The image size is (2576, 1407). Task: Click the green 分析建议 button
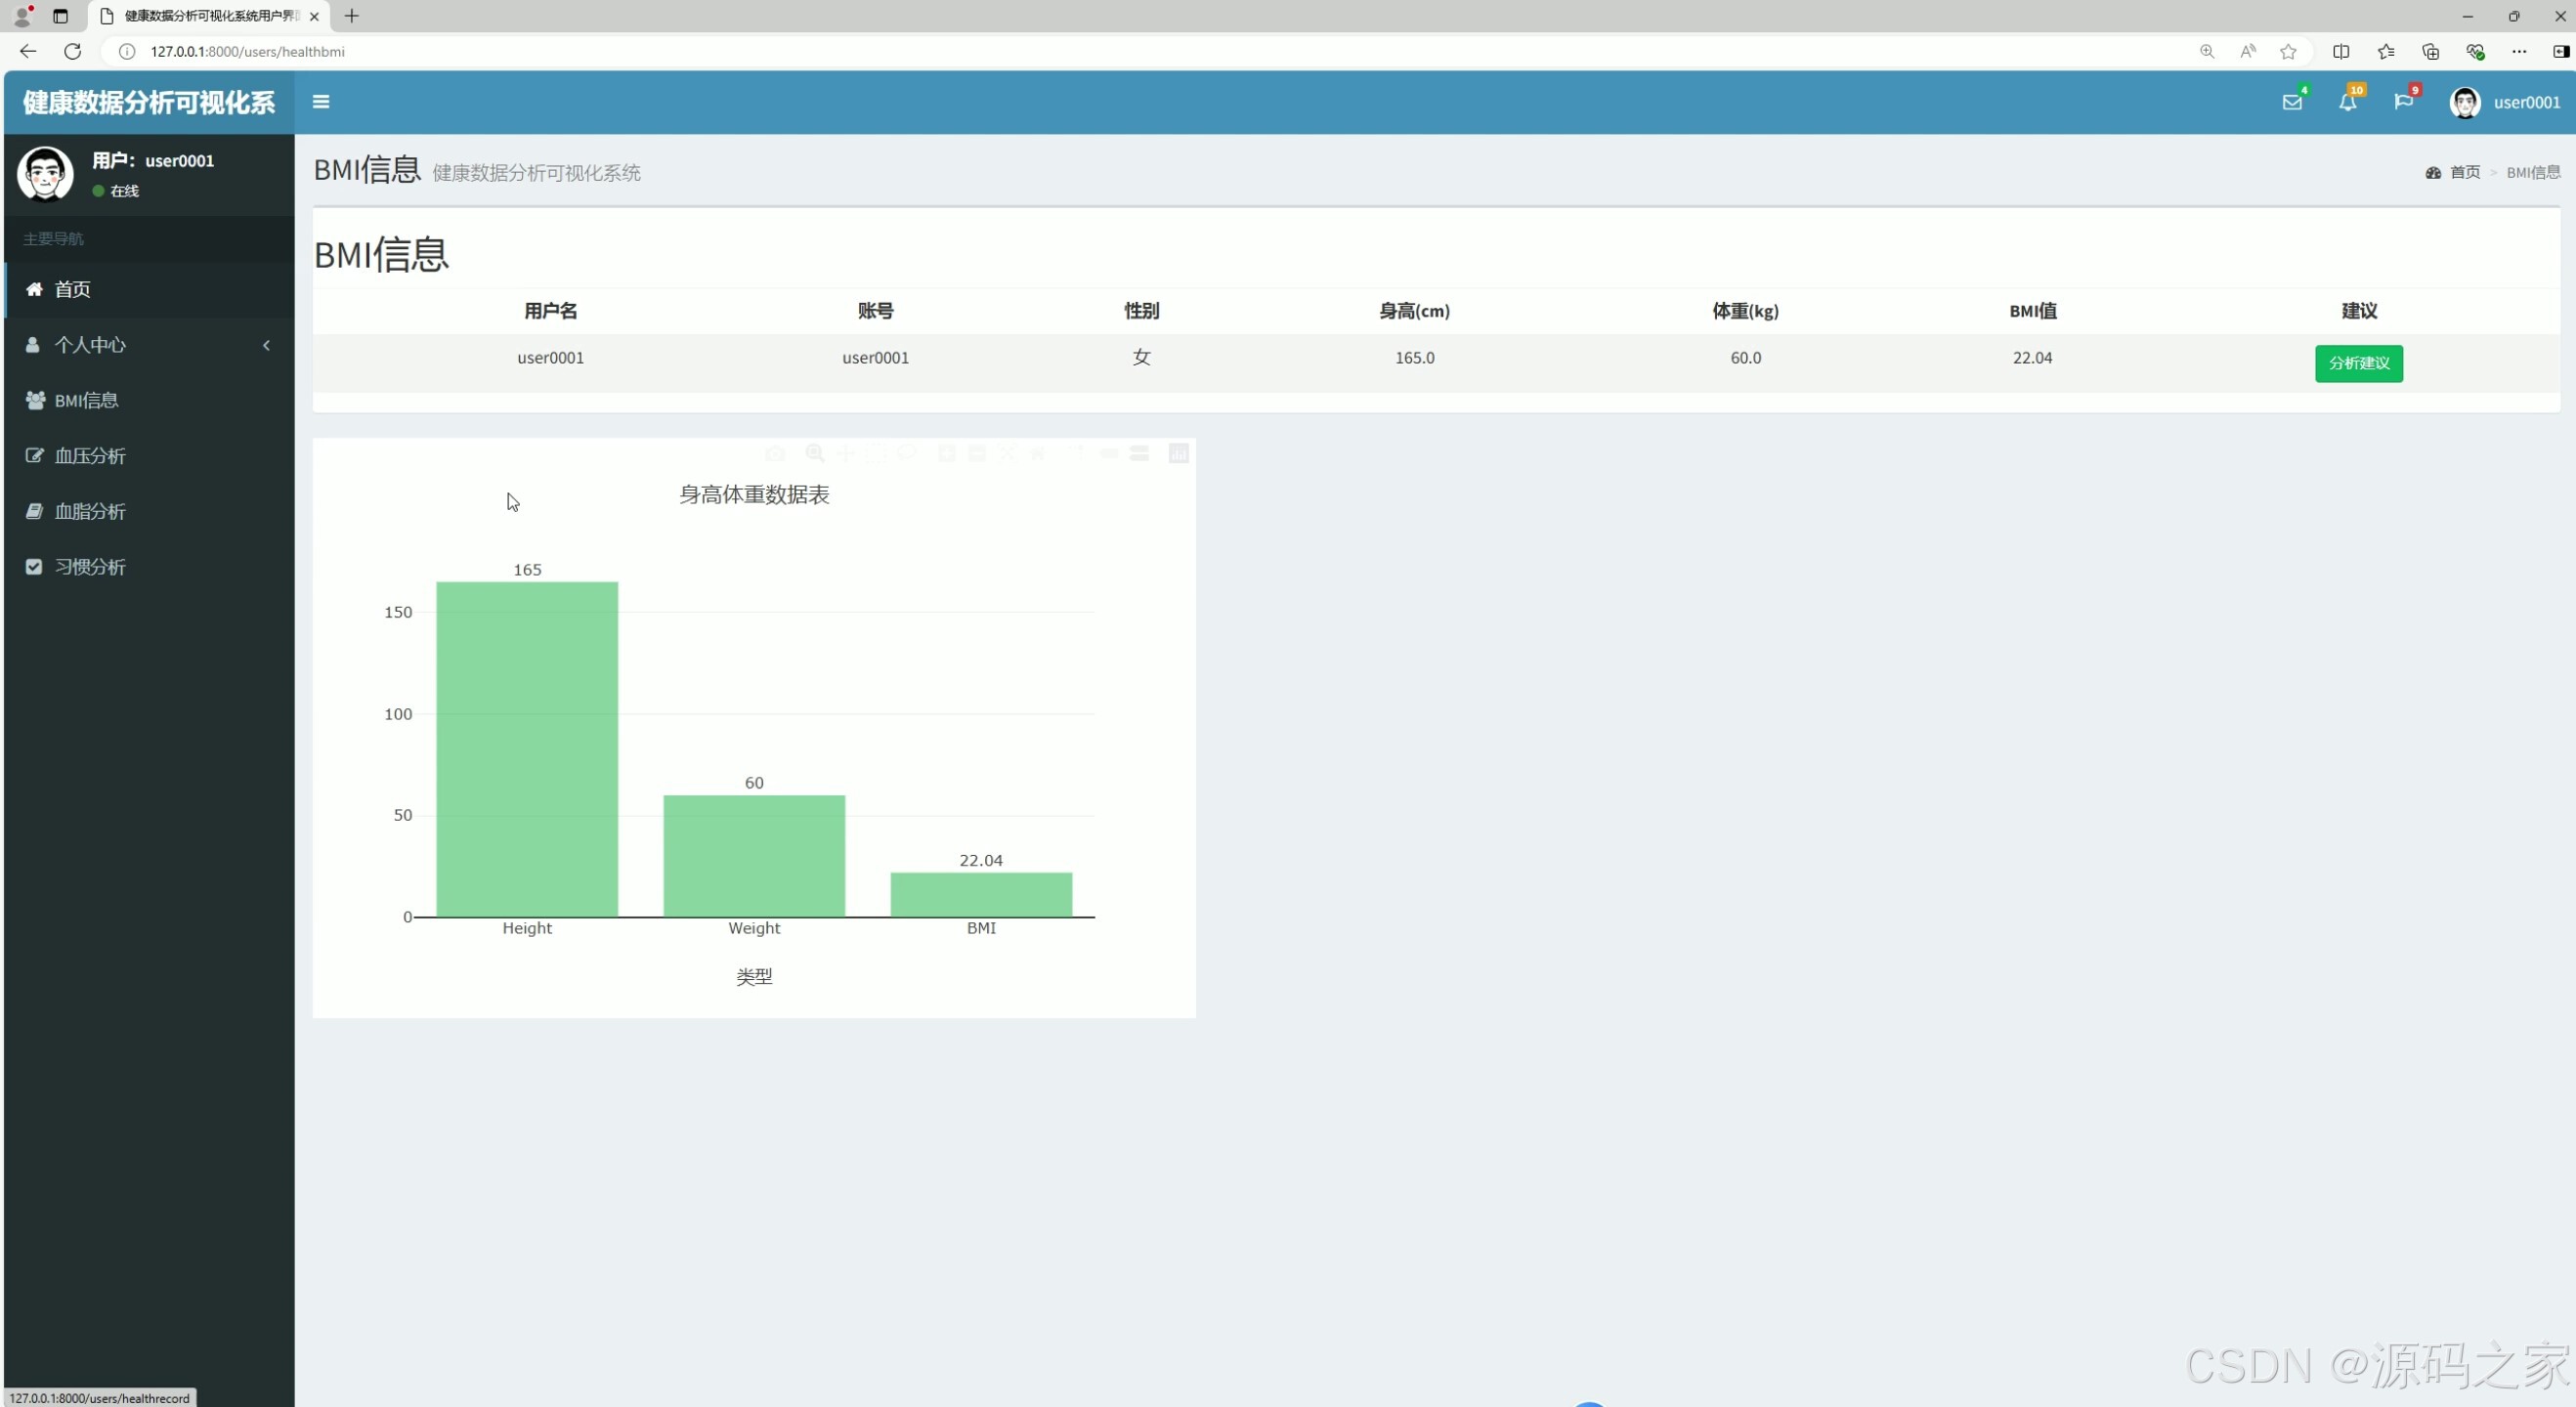[x=2358, y=363]
